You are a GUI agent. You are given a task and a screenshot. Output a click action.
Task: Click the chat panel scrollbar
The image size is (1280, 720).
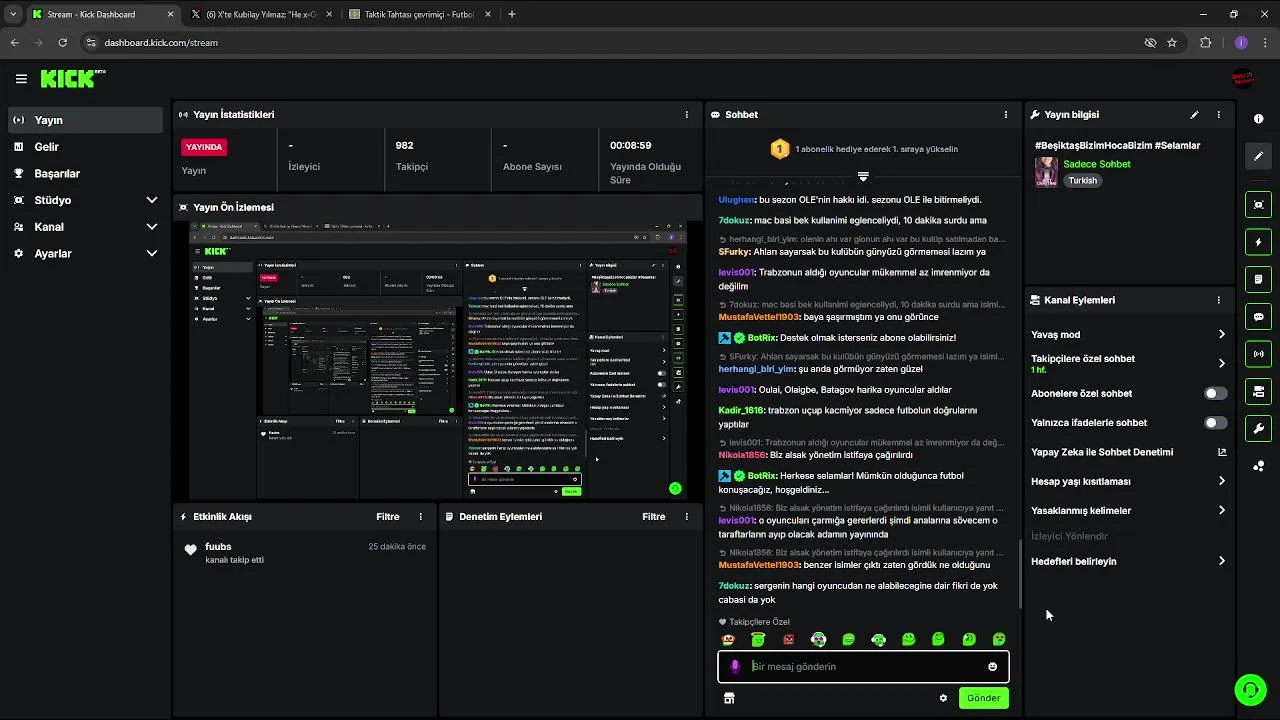(1020, 573)
